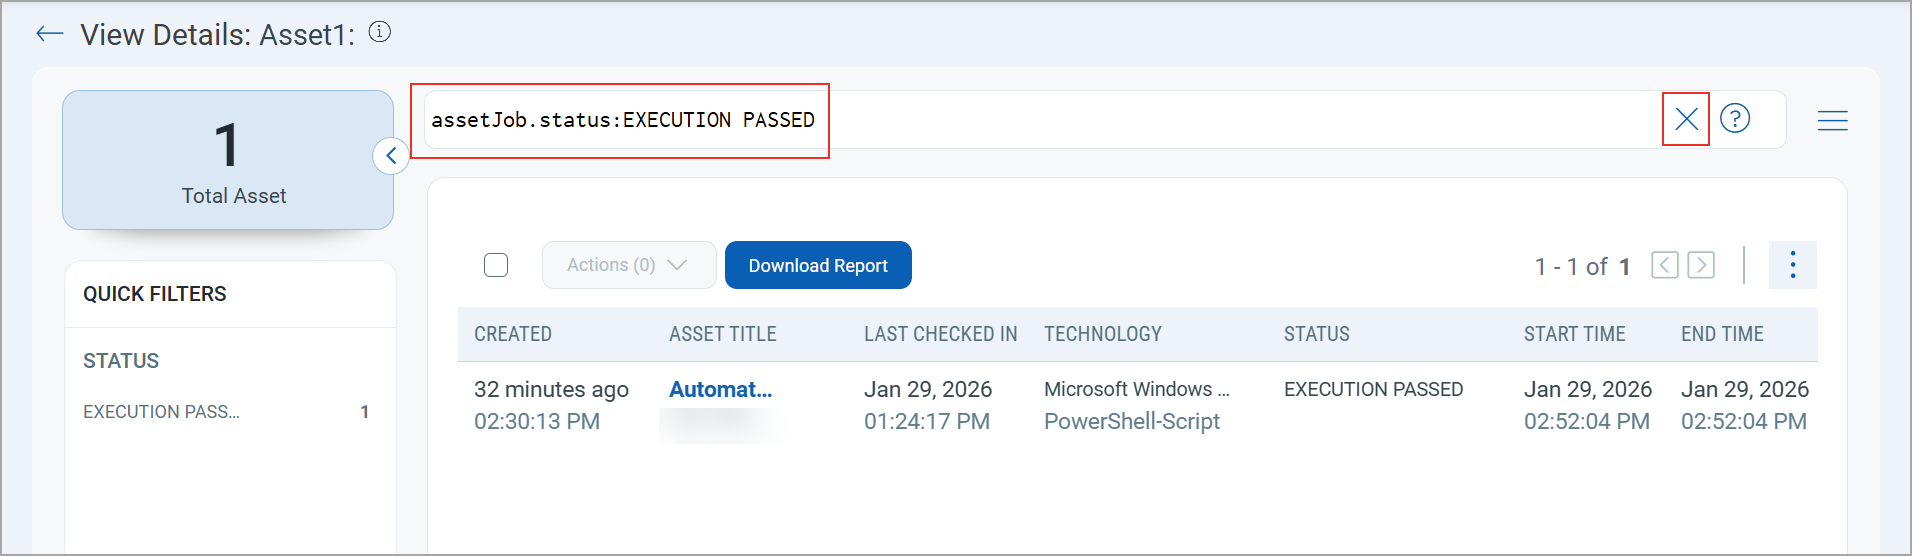
Task: Open the hamburger menu at top right
Action: pyautogui.click(x=1832, y=121)
